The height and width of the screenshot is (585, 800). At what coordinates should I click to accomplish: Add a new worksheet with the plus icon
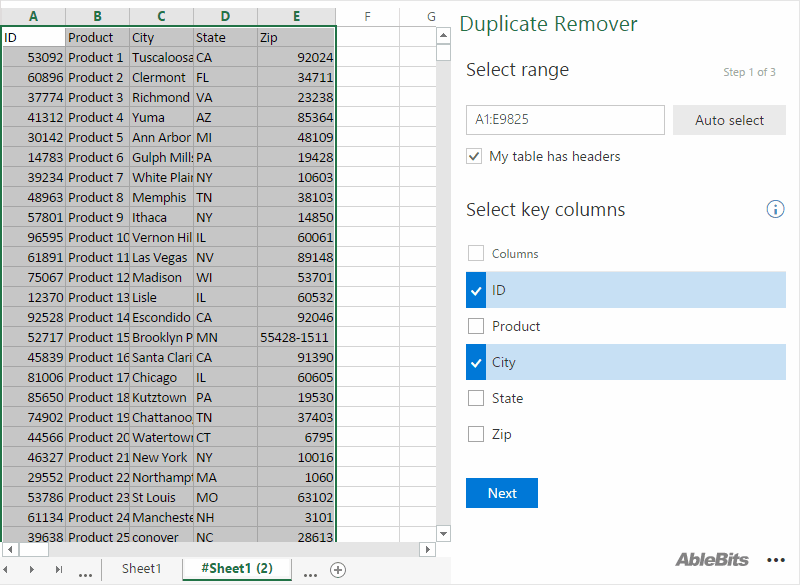(x=337, y=568)
